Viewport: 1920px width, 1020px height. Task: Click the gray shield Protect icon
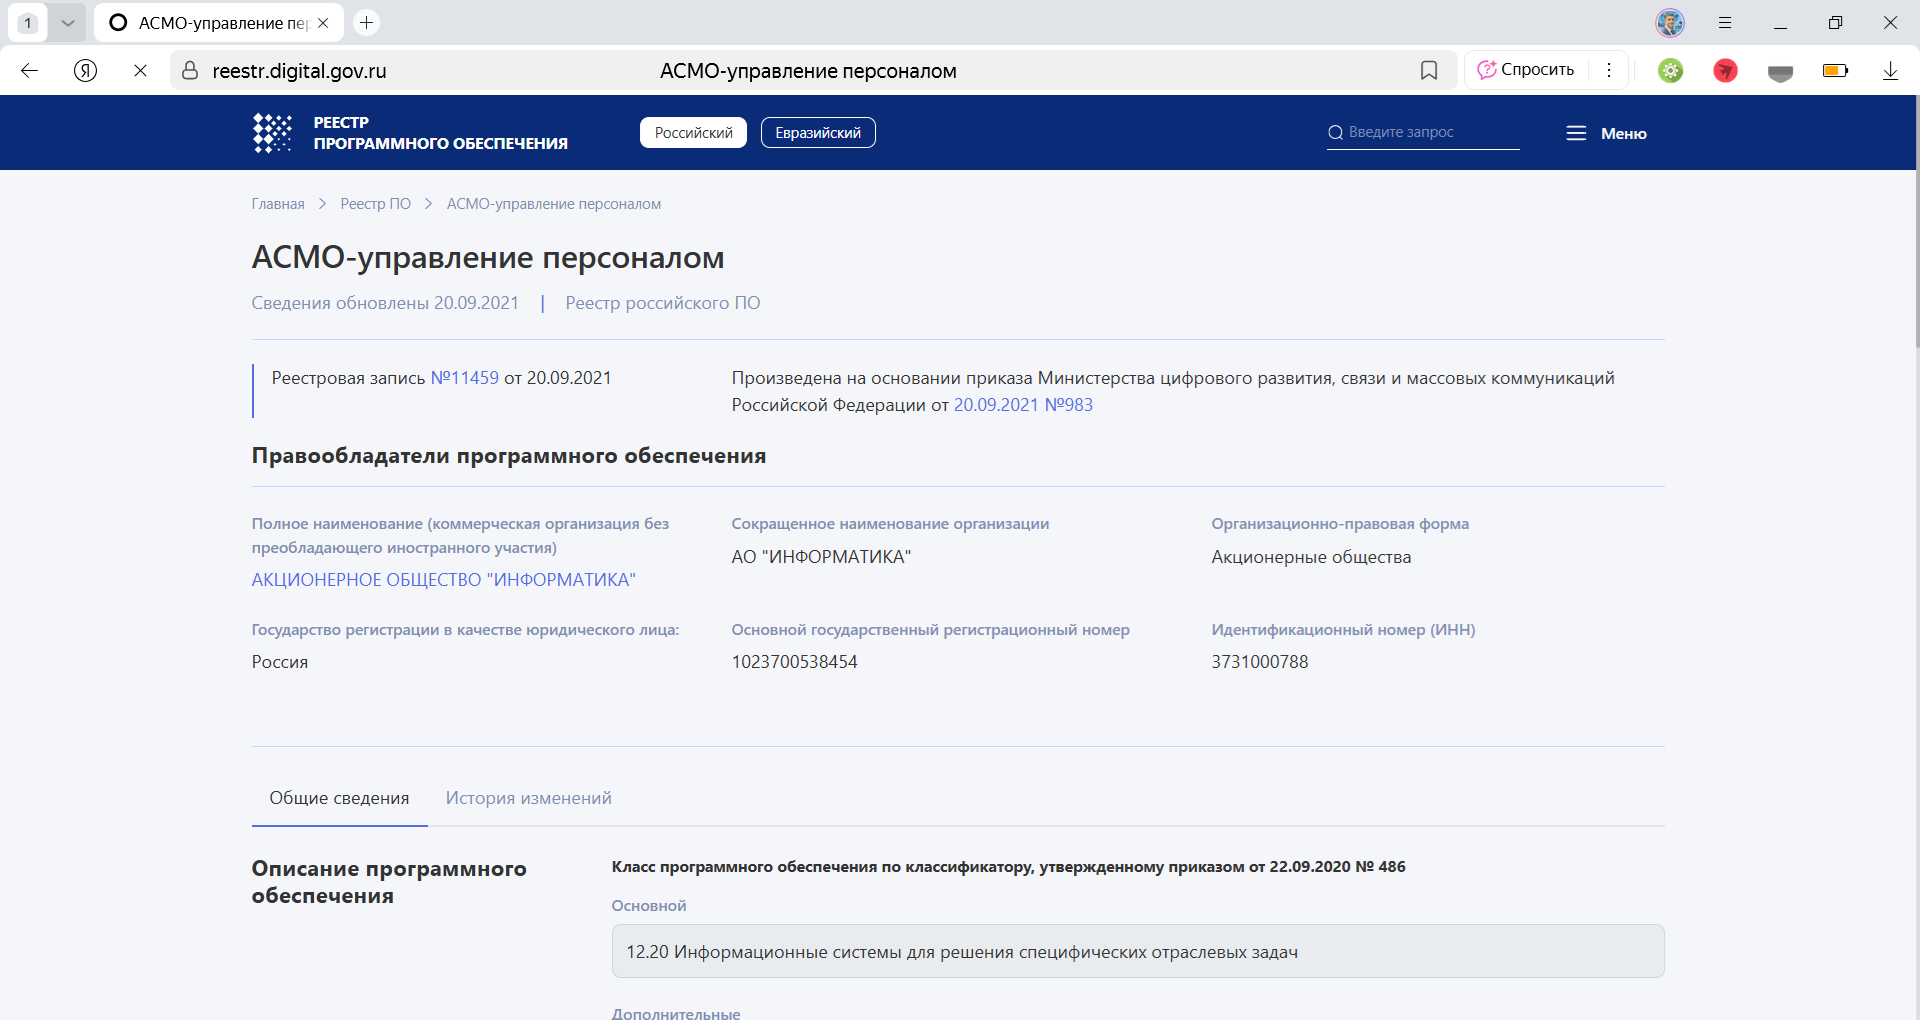1780,70
